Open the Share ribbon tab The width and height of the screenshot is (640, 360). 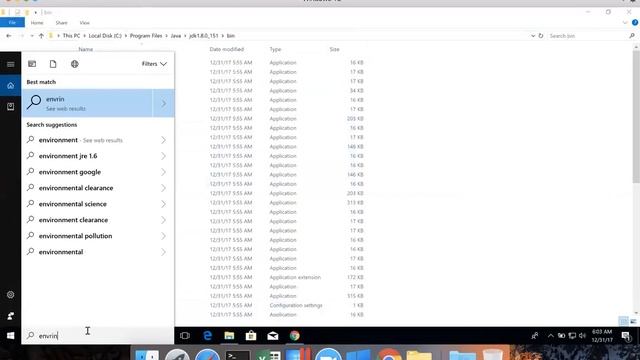(61, 23)
